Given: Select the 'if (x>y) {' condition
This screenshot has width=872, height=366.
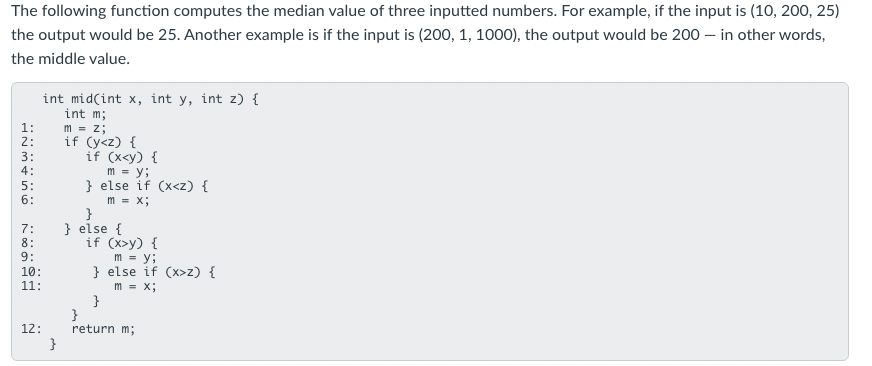Looking at the screenshot, I should coord(121,243).
